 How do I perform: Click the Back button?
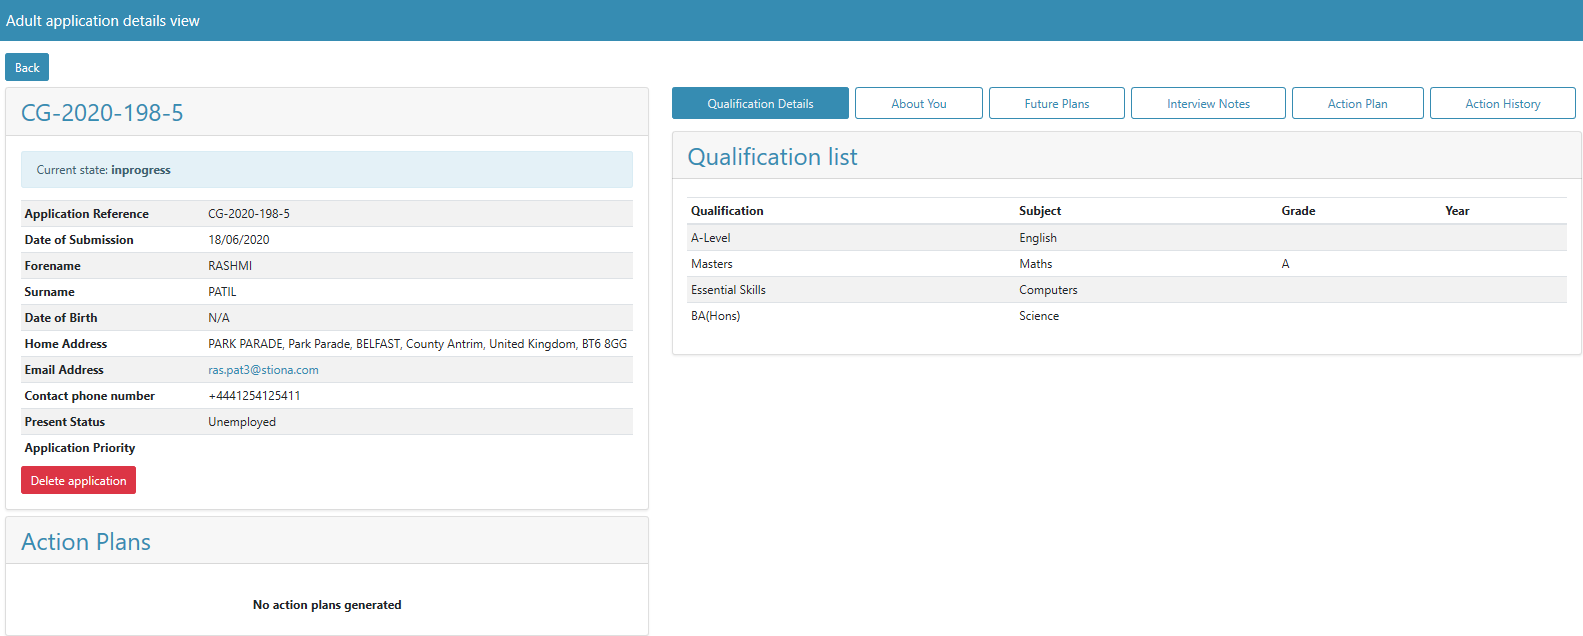(27, 67)
